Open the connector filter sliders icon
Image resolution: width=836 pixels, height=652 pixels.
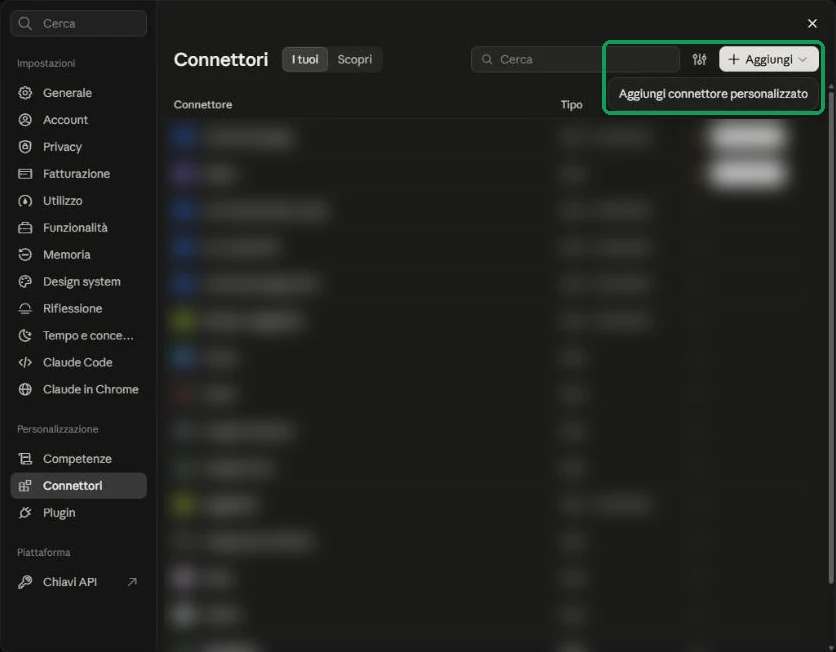tap(700, 59)
